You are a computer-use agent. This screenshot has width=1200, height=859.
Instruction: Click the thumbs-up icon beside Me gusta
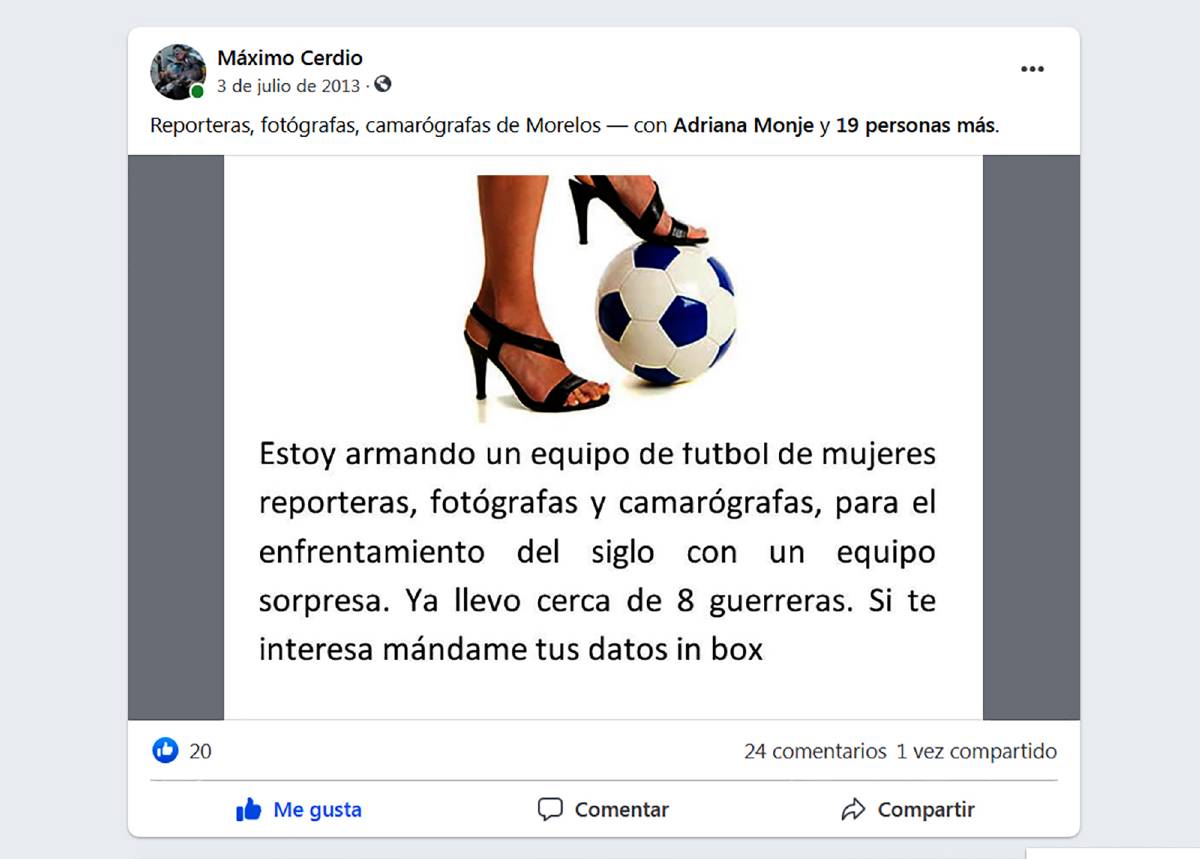(x=248, y=809)
